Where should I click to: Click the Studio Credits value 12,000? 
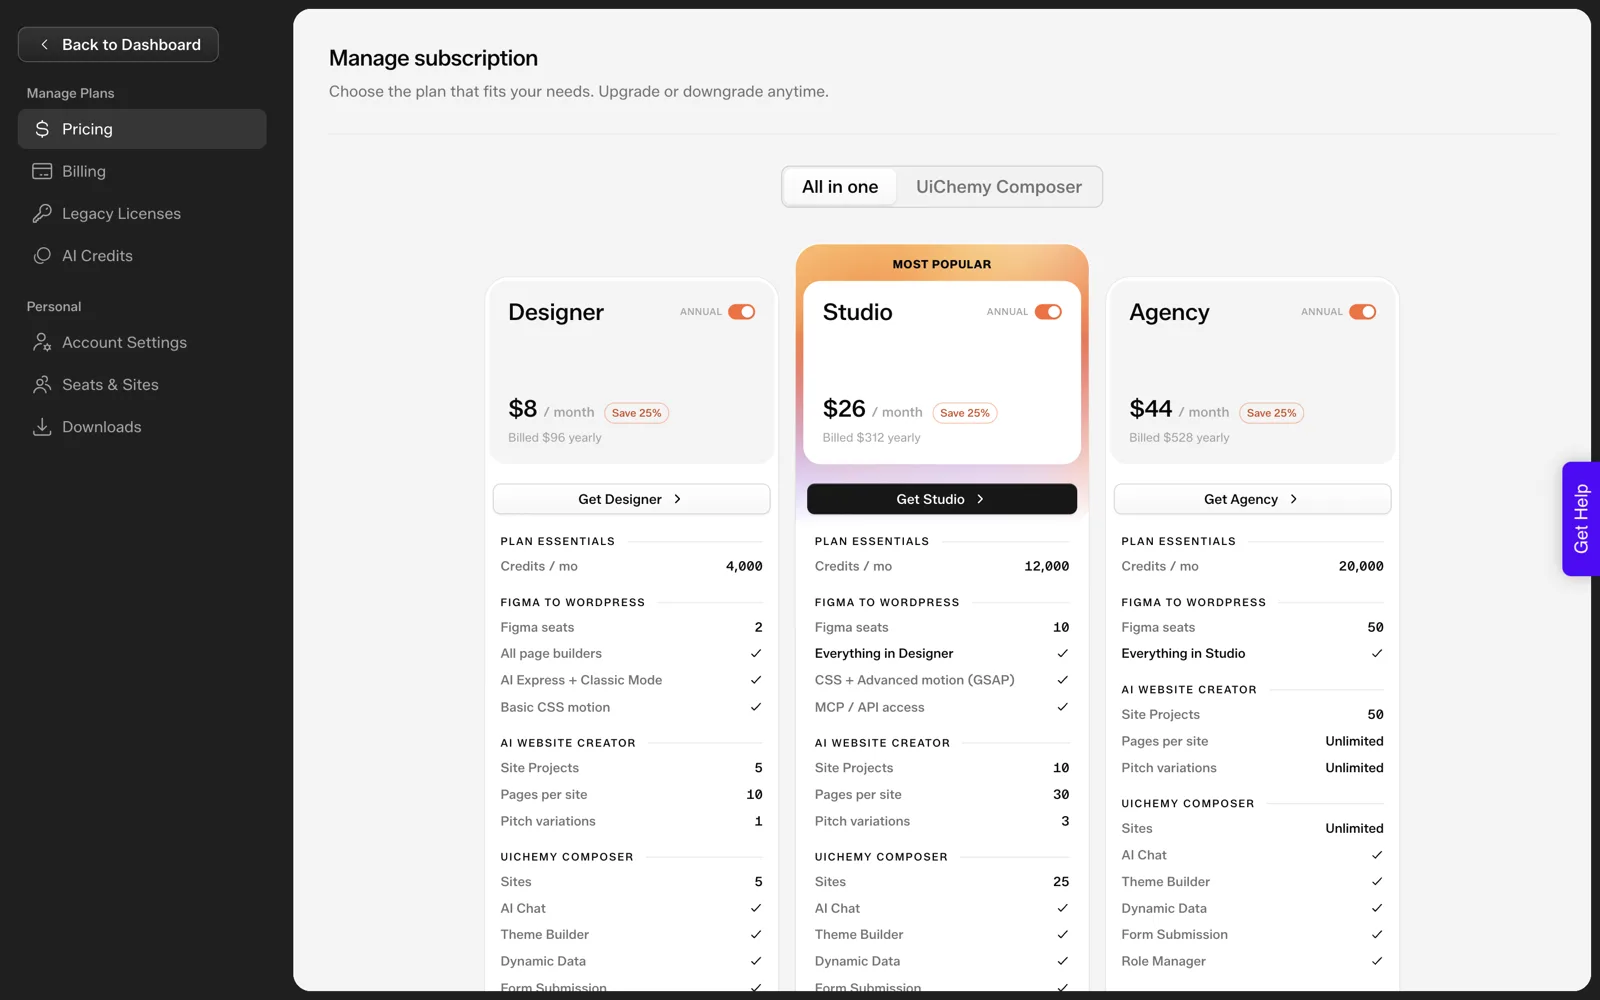coord(1046,566)
